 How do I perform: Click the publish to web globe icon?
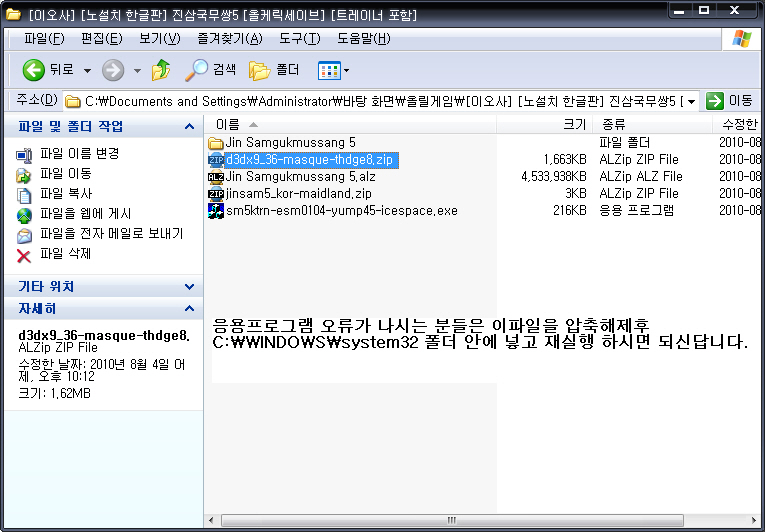[24, 215]
